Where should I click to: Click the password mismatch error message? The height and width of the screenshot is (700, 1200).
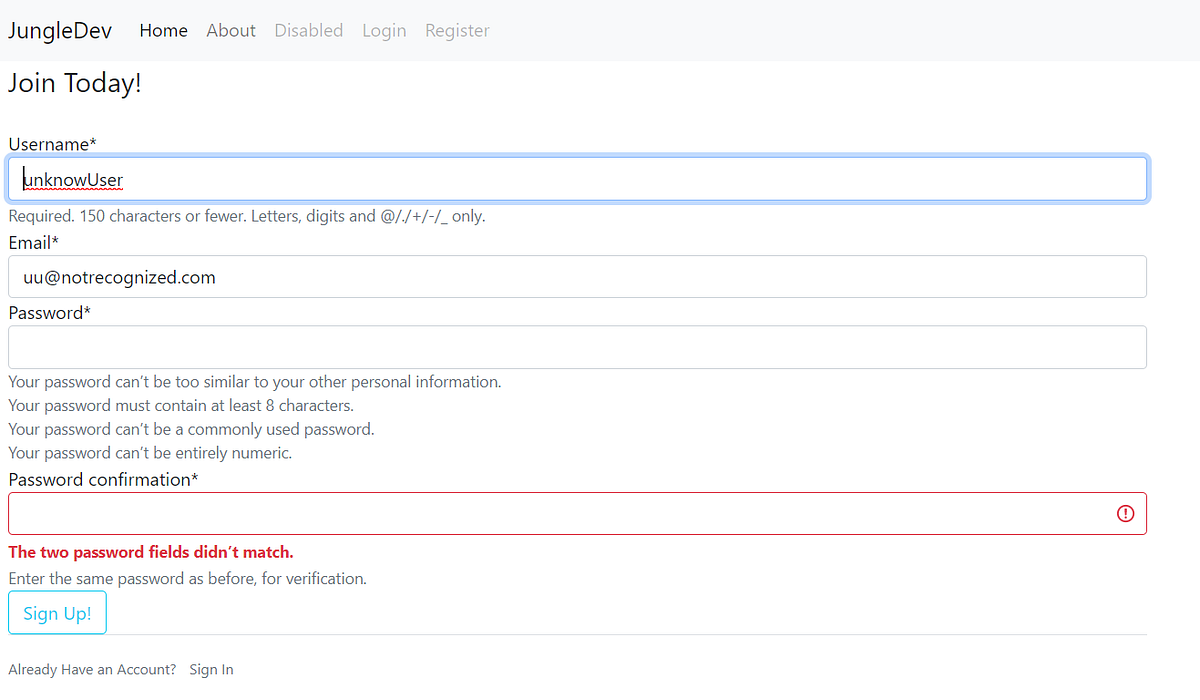pos(150,551)
